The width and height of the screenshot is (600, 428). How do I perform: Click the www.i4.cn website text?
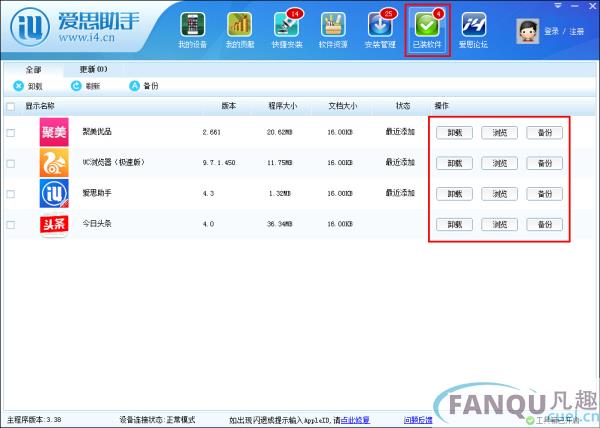click(86, 37)
